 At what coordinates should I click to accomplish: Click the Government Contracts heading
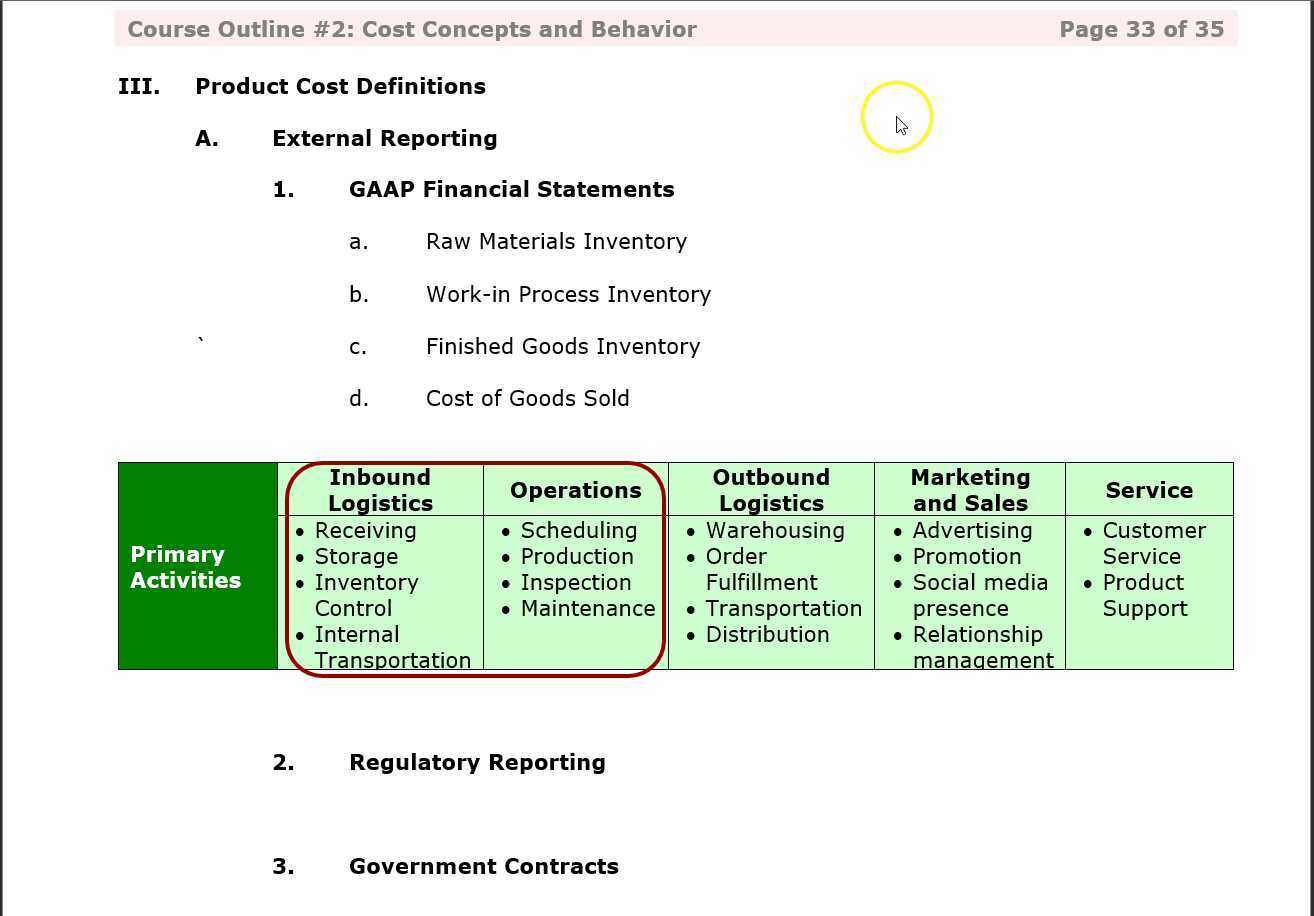pyautogui.click(x=484, y=866)
